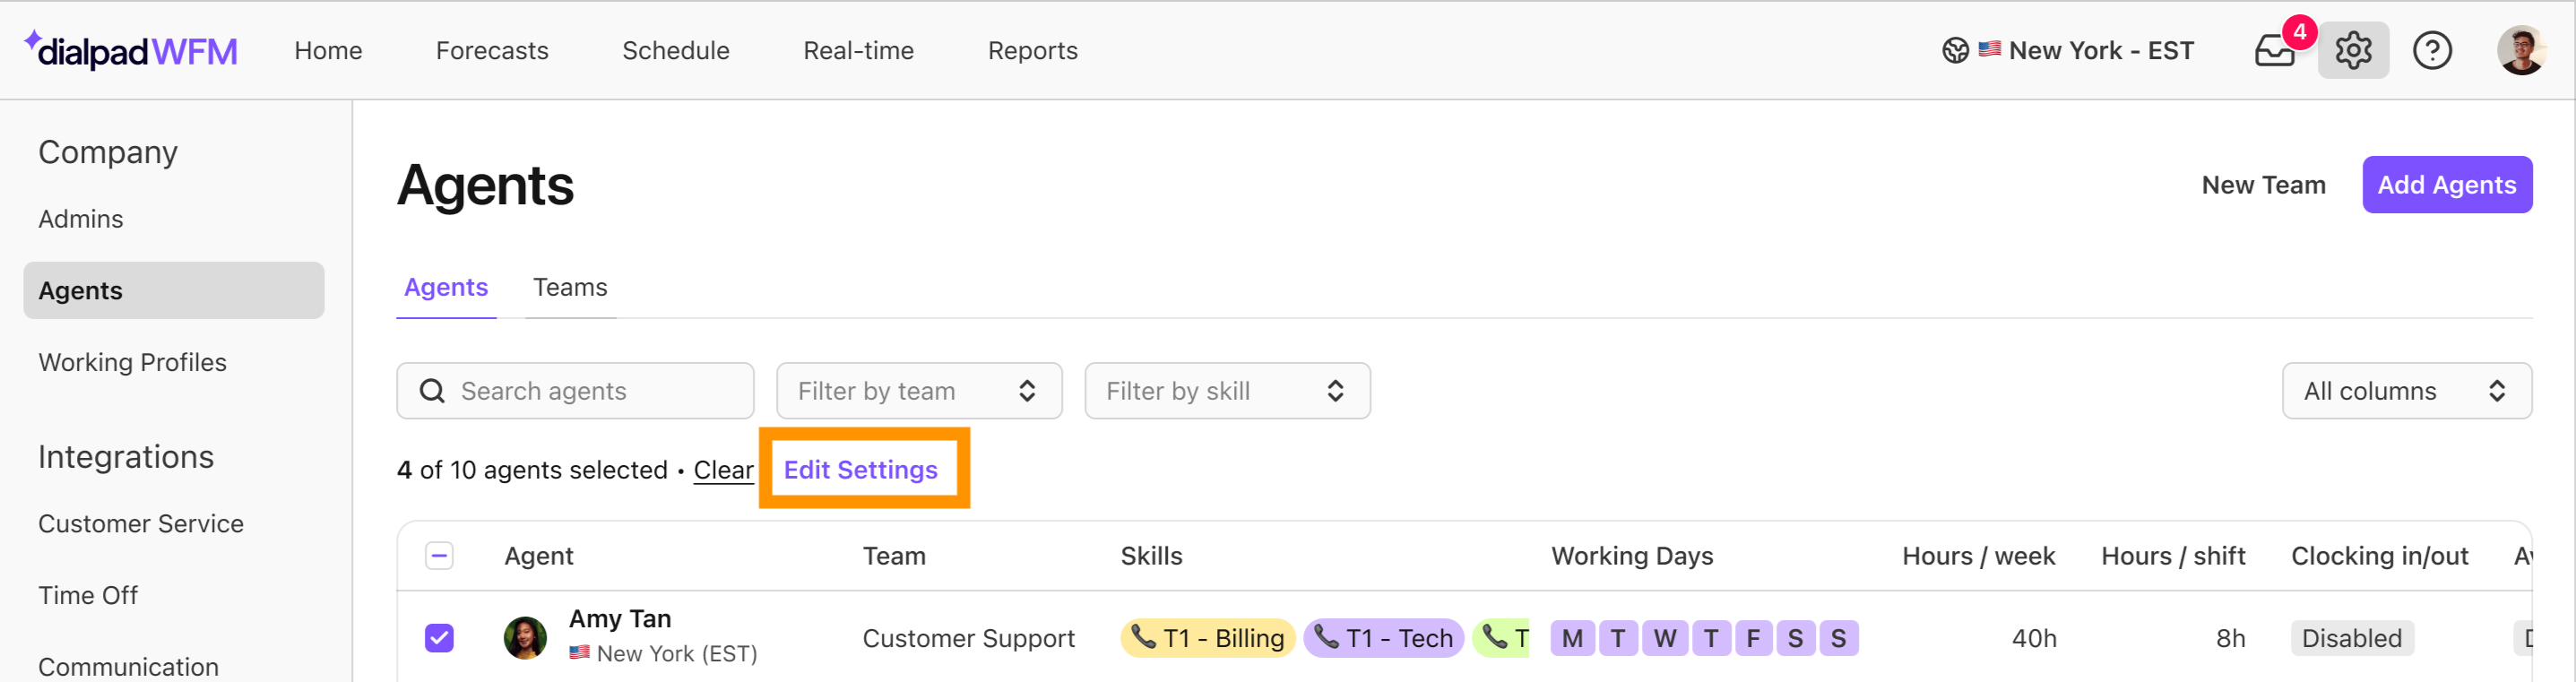Click the Edit Settings link
Image resolution: width=2576 pixels, height=682 pixels.
pyautogui.click(x=860, y=470)
